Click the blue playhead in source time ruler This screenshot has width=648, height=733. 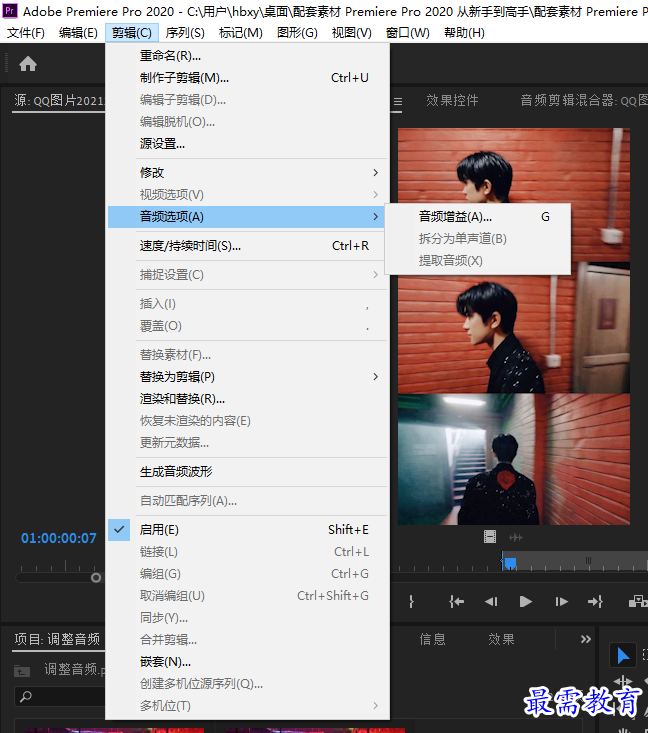click(x=509, y=562)
